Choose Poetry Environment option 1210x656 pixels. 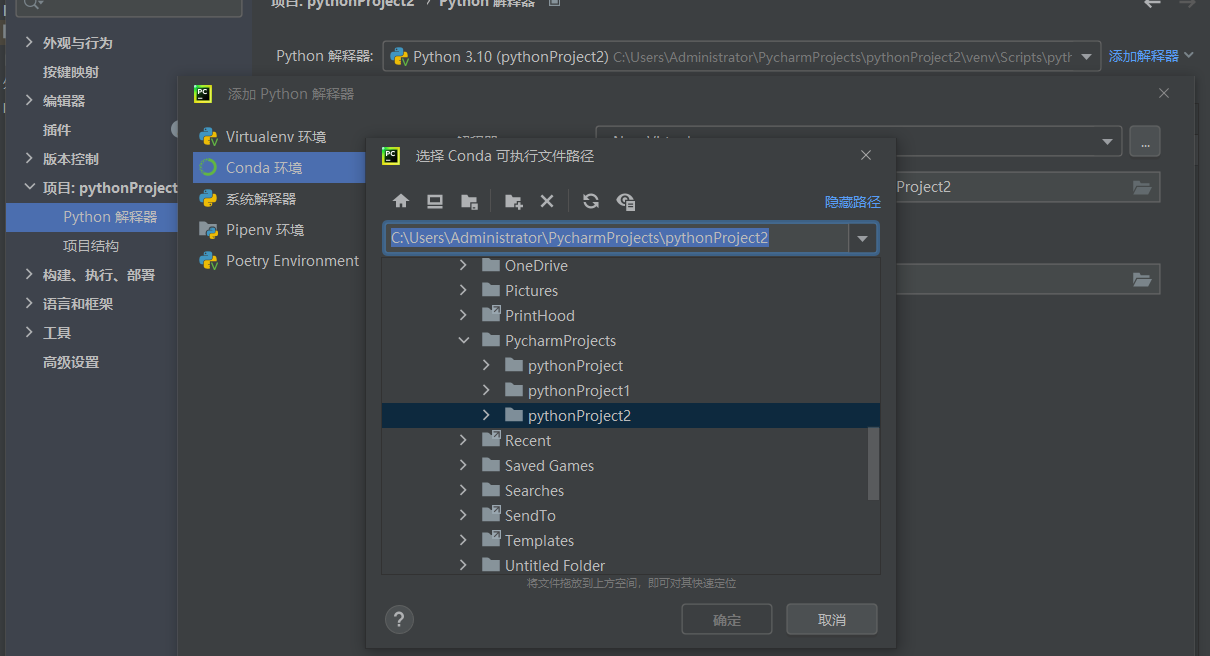(291, 261)
